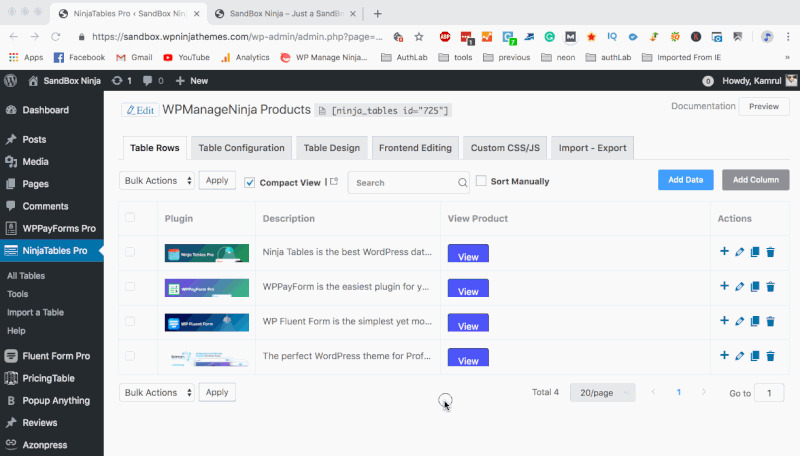Go to the next pagination page arrow
Image resolution: width=800 pixels, height=456 pixels.
[704, 392]
